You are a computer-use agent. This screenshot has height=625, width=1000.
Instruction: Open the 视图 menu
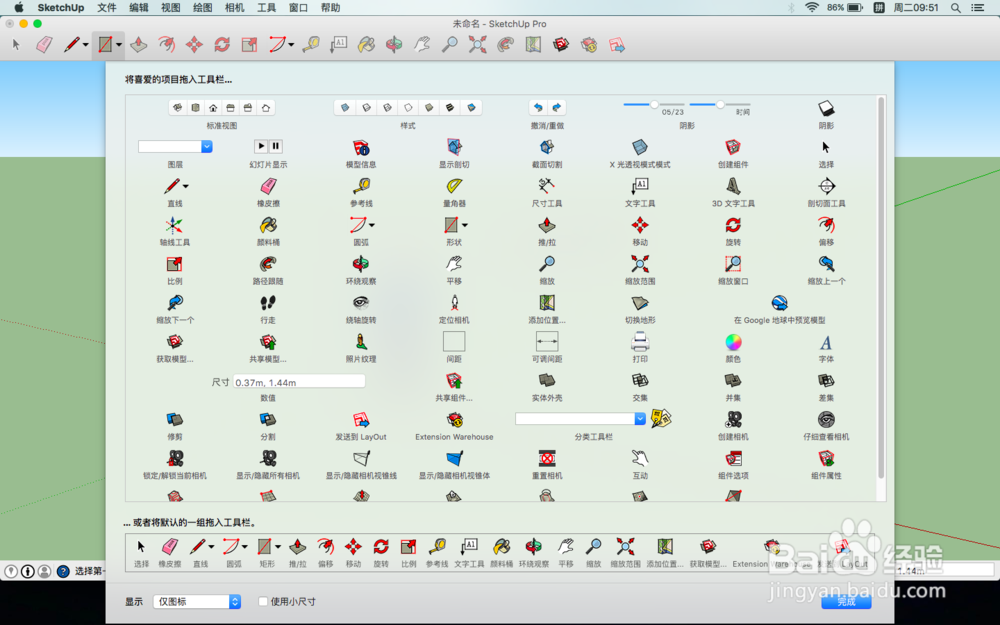click(x=171, y=8)
